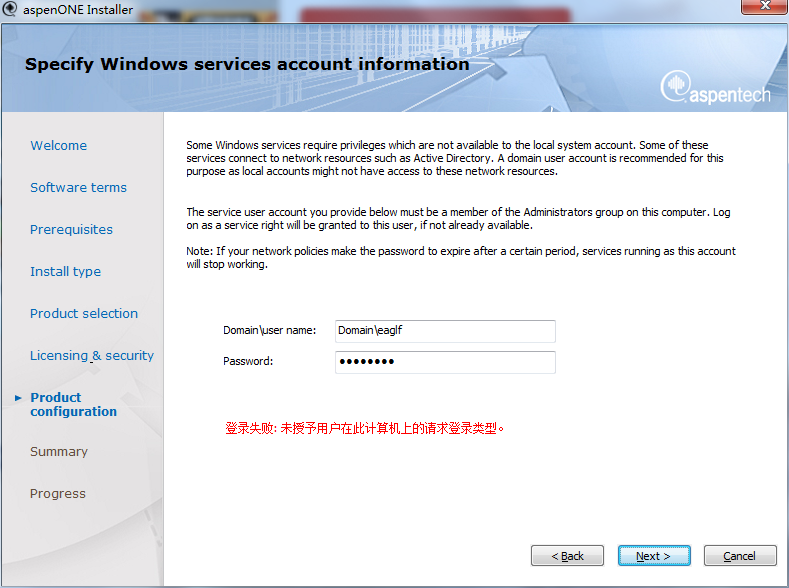
Task: Click the arrow marker beside Product configuration
Action: pyautogui.click(x=18, y=398)
